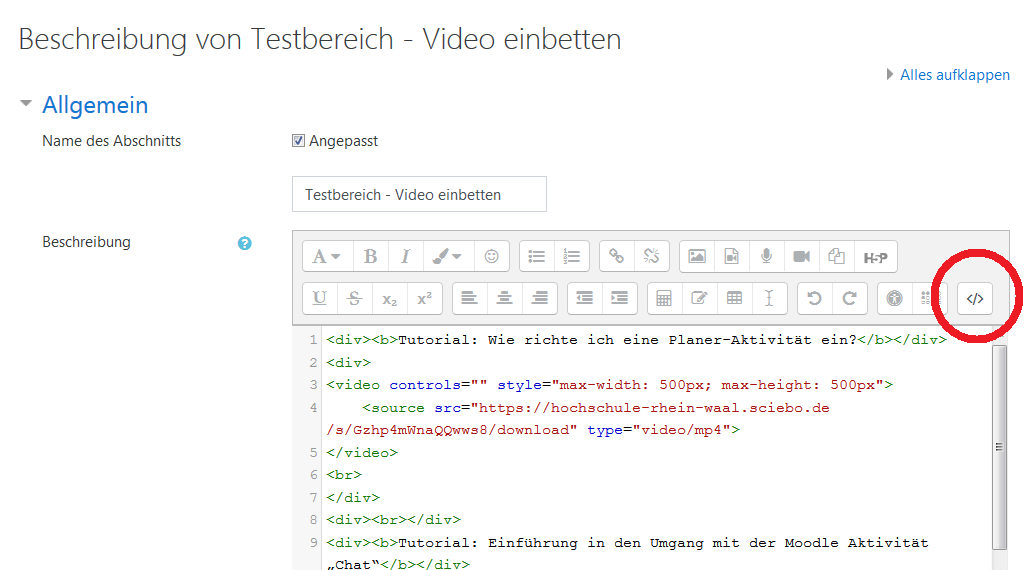1026x570 pixels.
Task: Open the paragraph styles dropdown
Action: 326,257
